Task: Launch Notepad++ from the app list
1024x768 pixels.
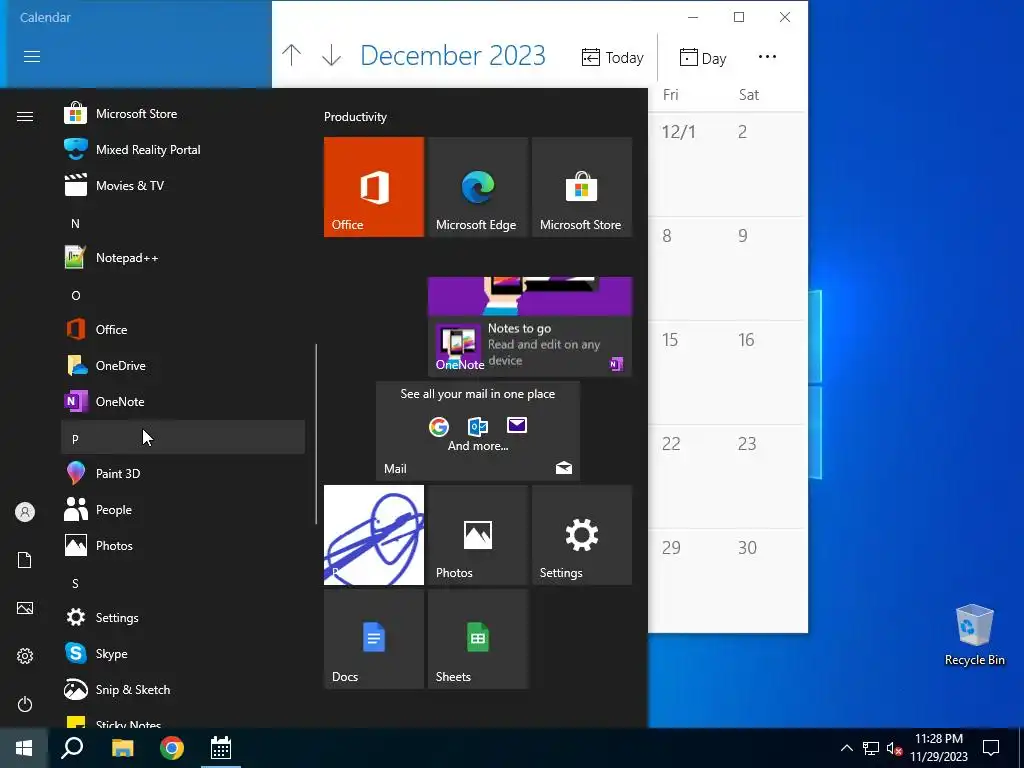Action: pyautogui.click(x=183, y=258)
